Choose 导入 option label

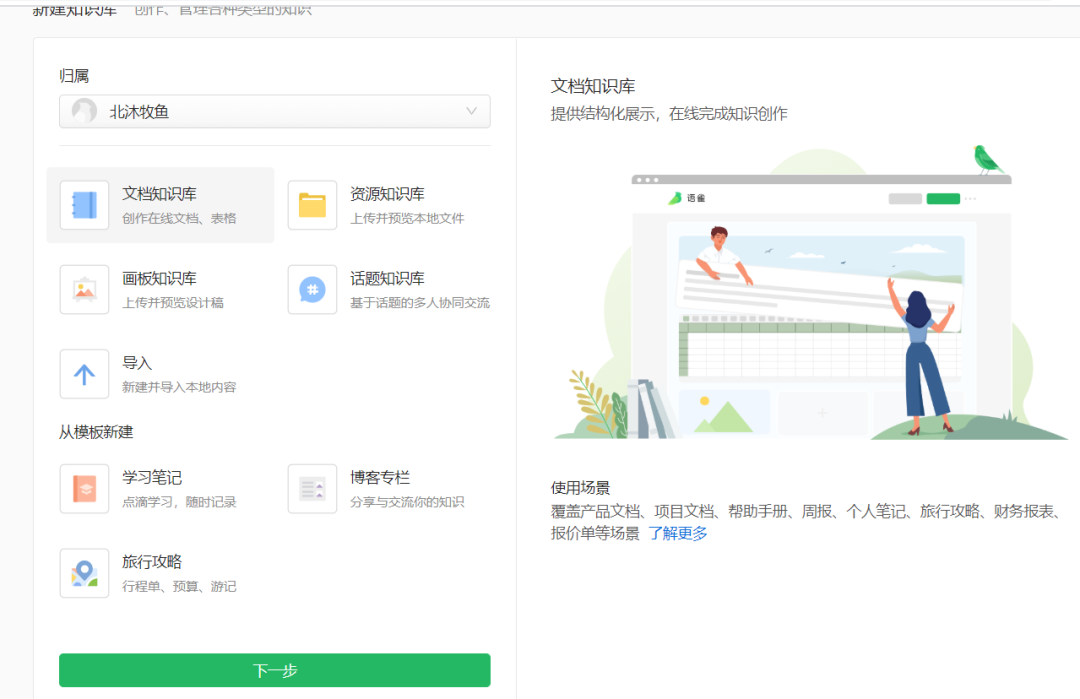[x=137, y=363]
